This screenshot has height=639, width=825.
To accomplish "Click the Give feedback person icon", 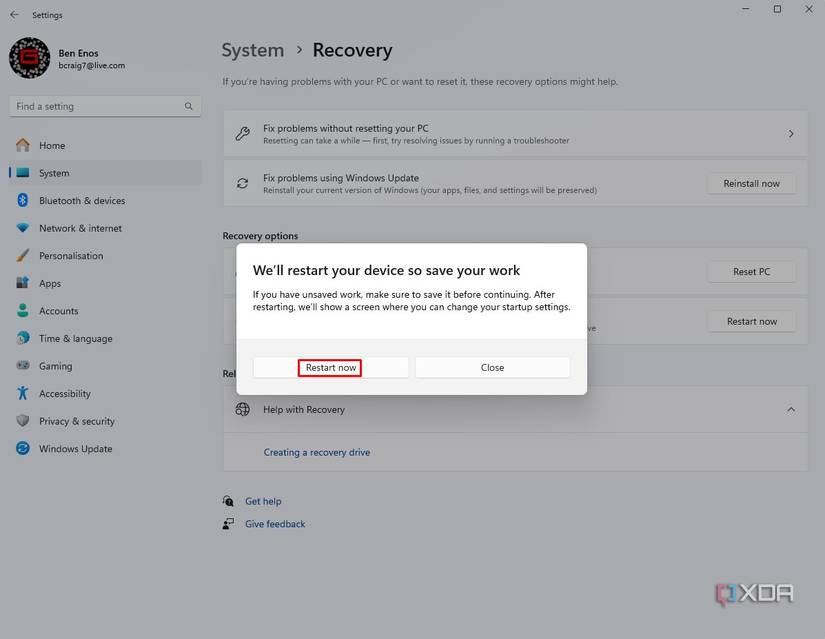I will point(228,524).
